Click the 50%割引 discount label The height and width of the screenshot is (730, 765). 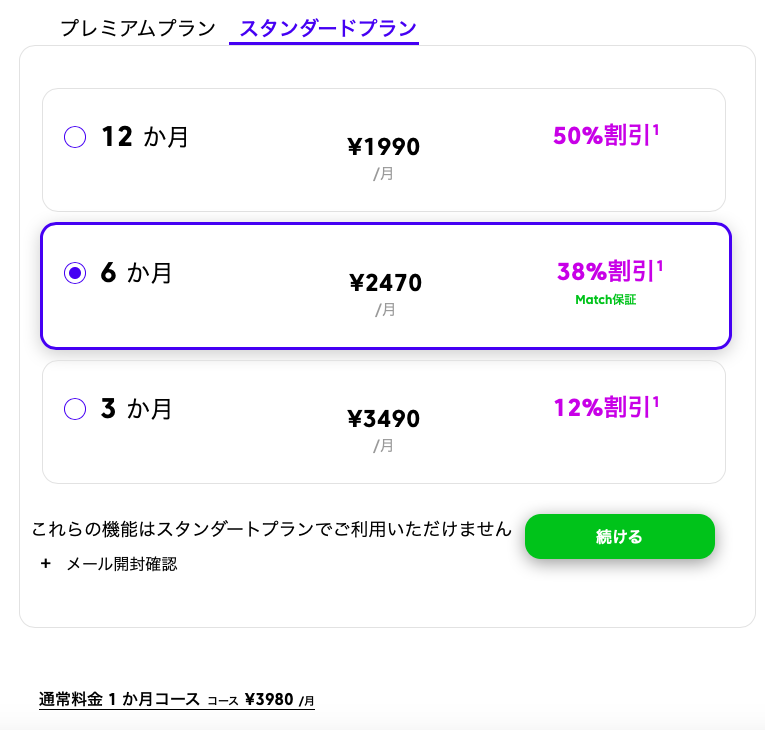(606, 135)
